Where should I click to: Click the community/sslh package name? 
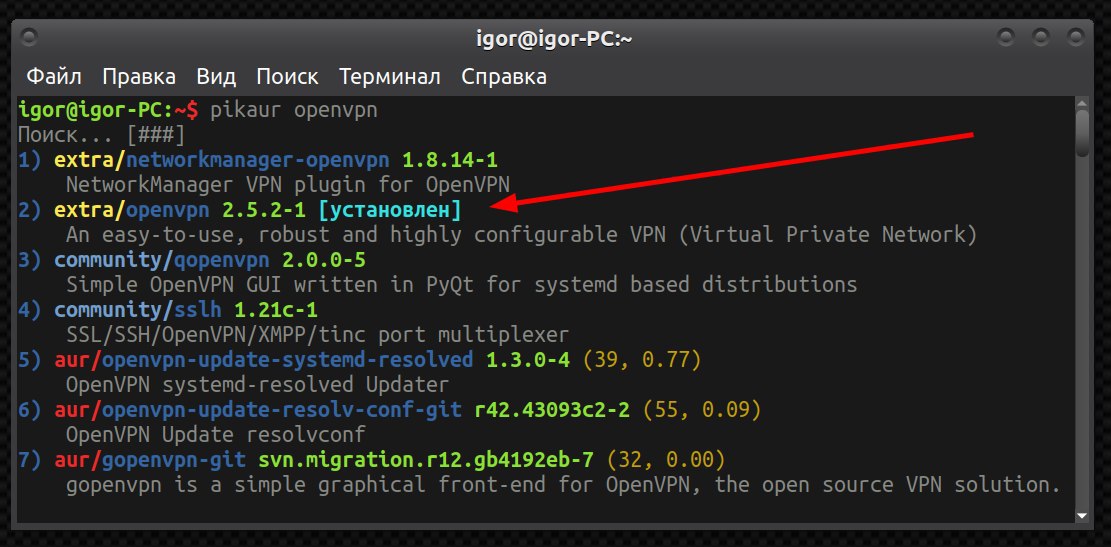coord(138,310)
